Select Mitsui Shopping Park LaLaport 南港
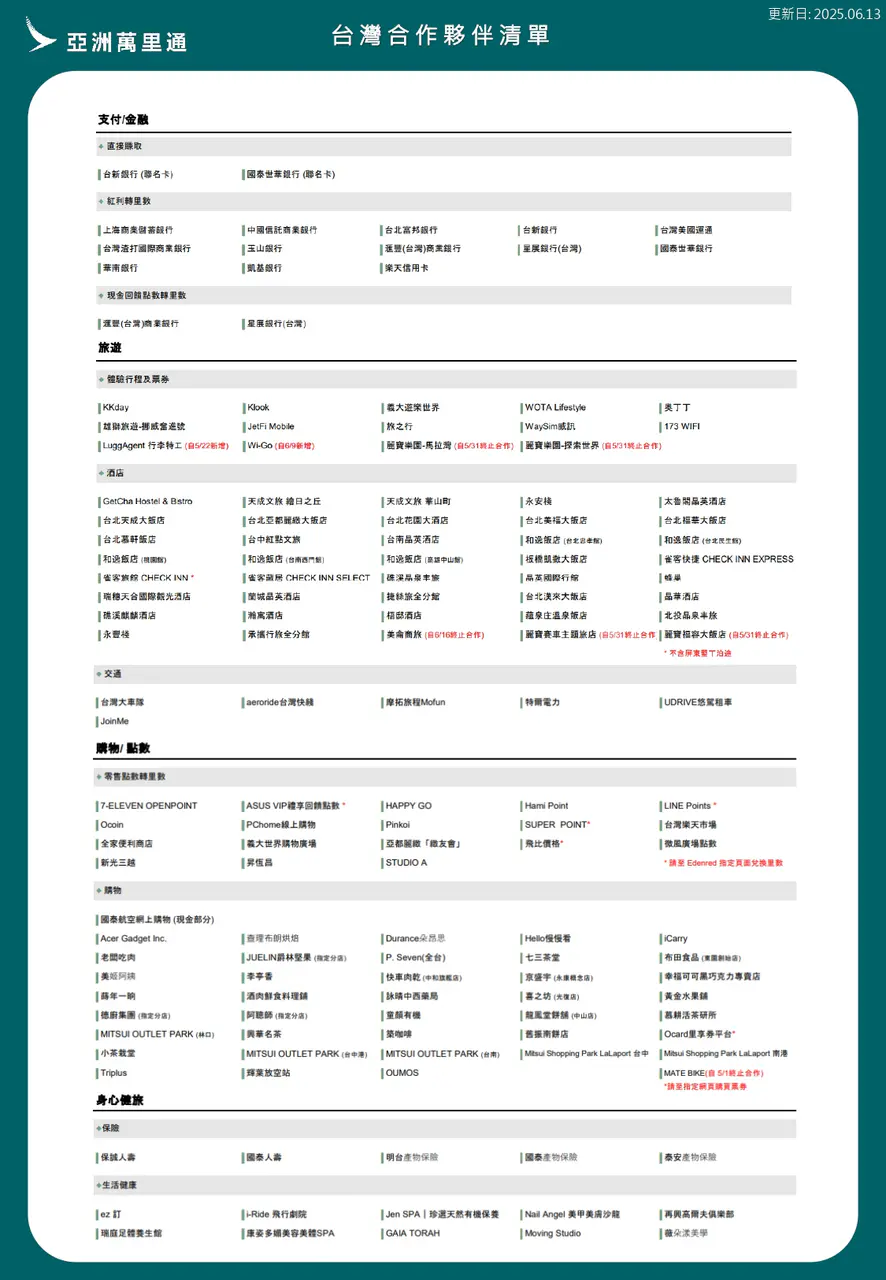The image size is (886, 1280). pos(726,1054)
